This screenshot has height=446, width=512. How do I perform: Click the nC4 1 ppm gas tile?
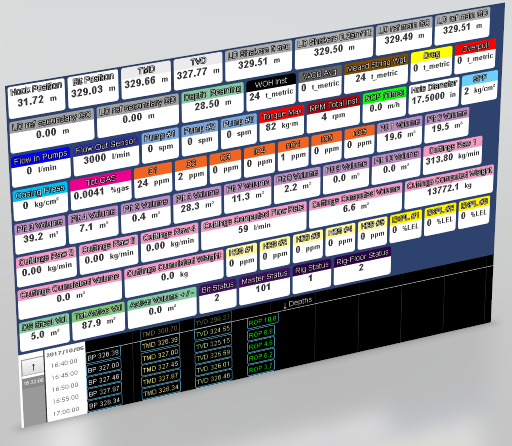293,152
